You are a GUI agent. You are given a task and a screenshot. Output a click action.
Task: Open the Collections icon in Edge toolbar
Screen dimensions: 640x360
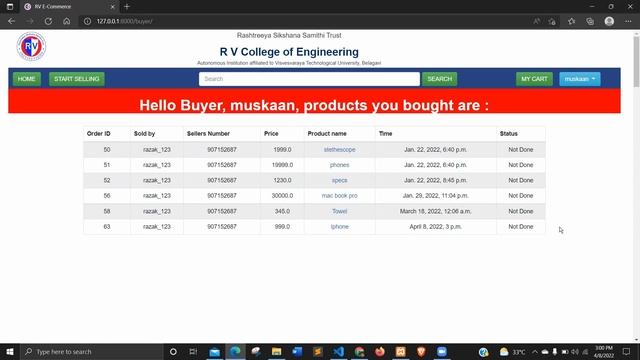[590, 21]
